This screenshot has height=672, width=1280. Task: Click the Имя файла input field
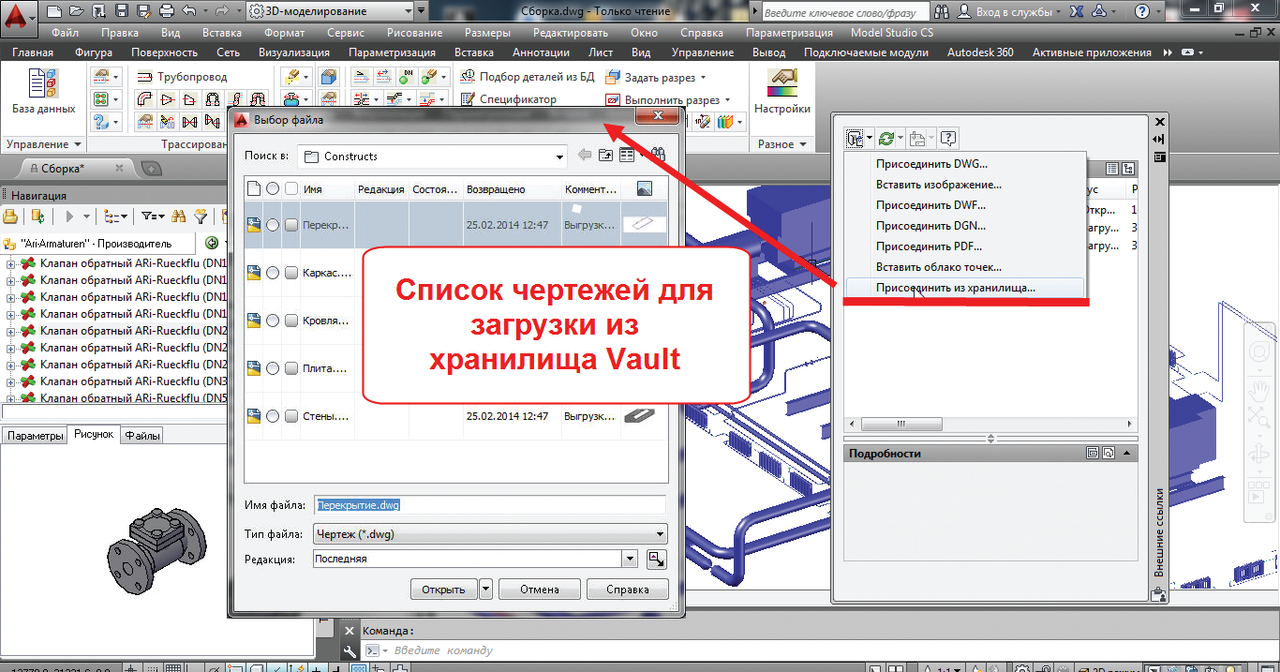tap(489, 505)
